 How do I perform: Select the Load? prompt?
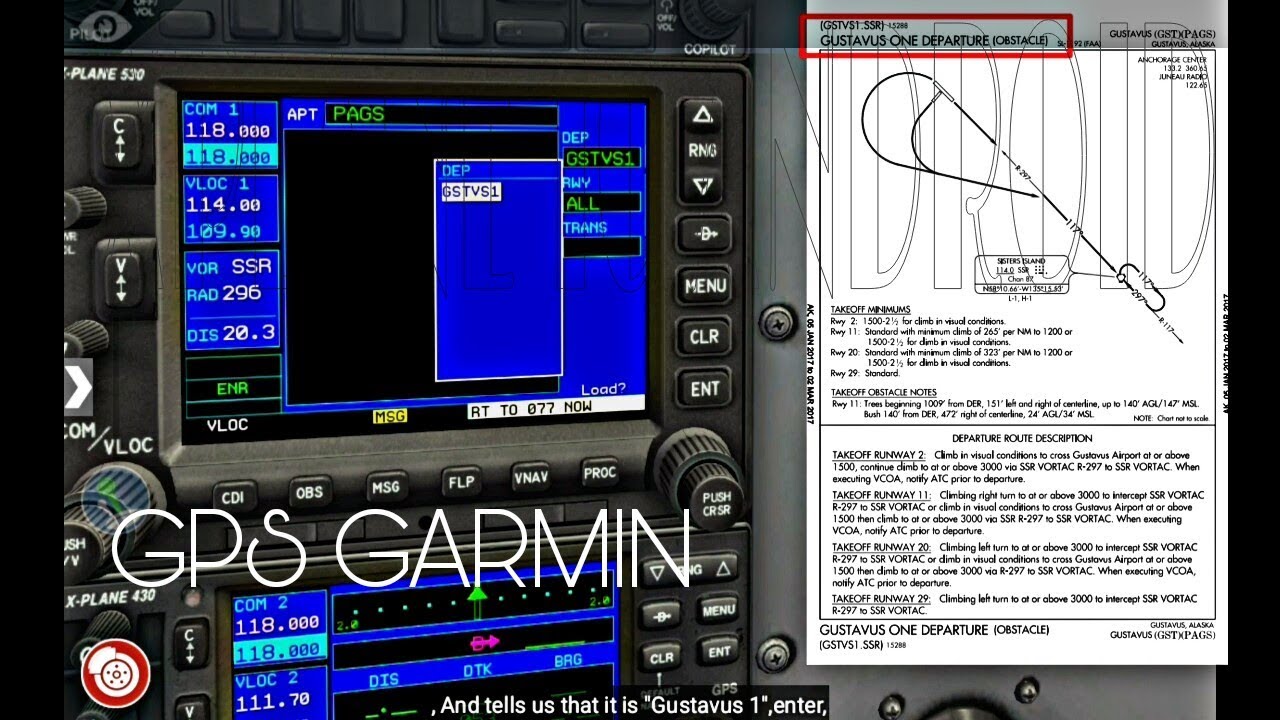(x=604, y=389)
